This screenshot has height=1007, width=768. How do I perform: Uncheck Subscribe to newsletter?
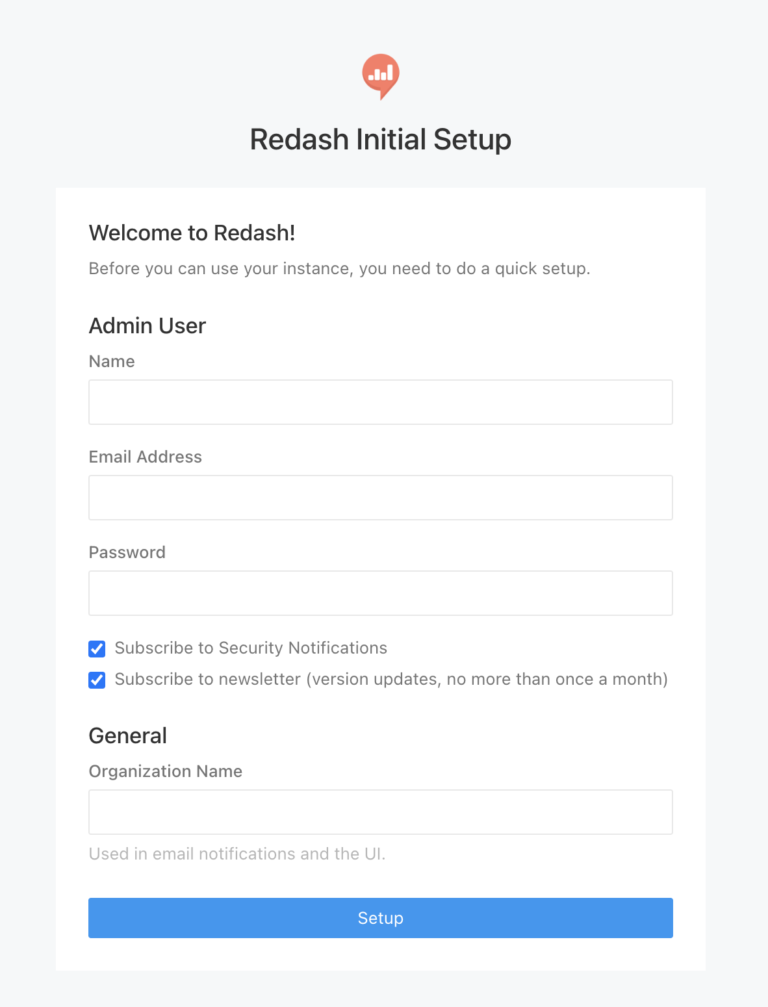96,679
